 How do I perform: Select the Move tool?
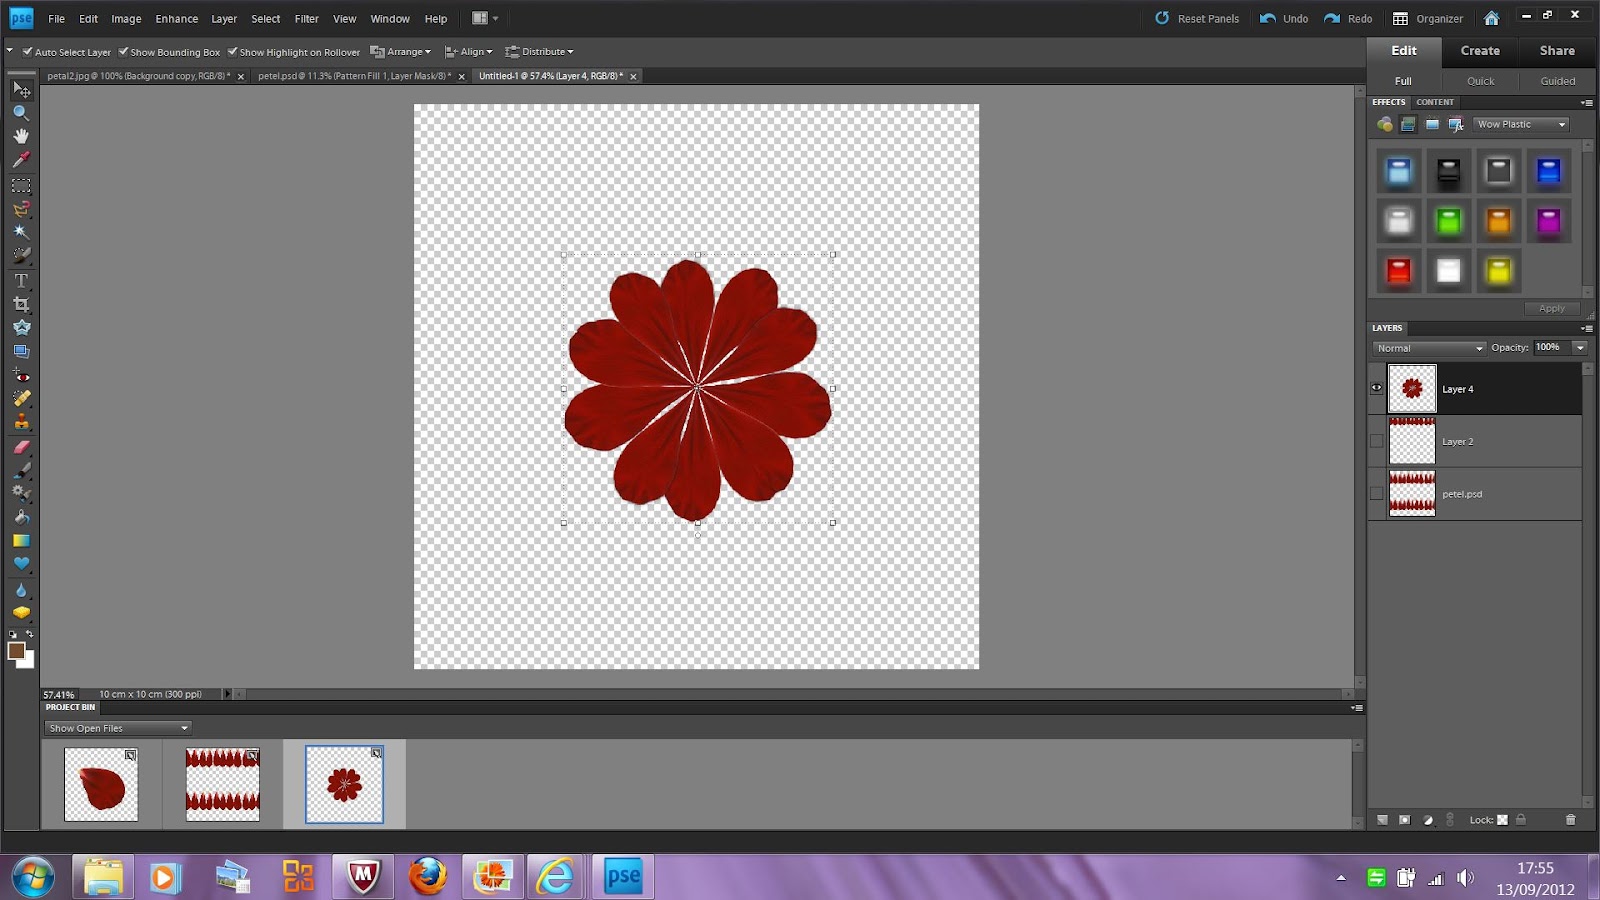click(21, 90)
